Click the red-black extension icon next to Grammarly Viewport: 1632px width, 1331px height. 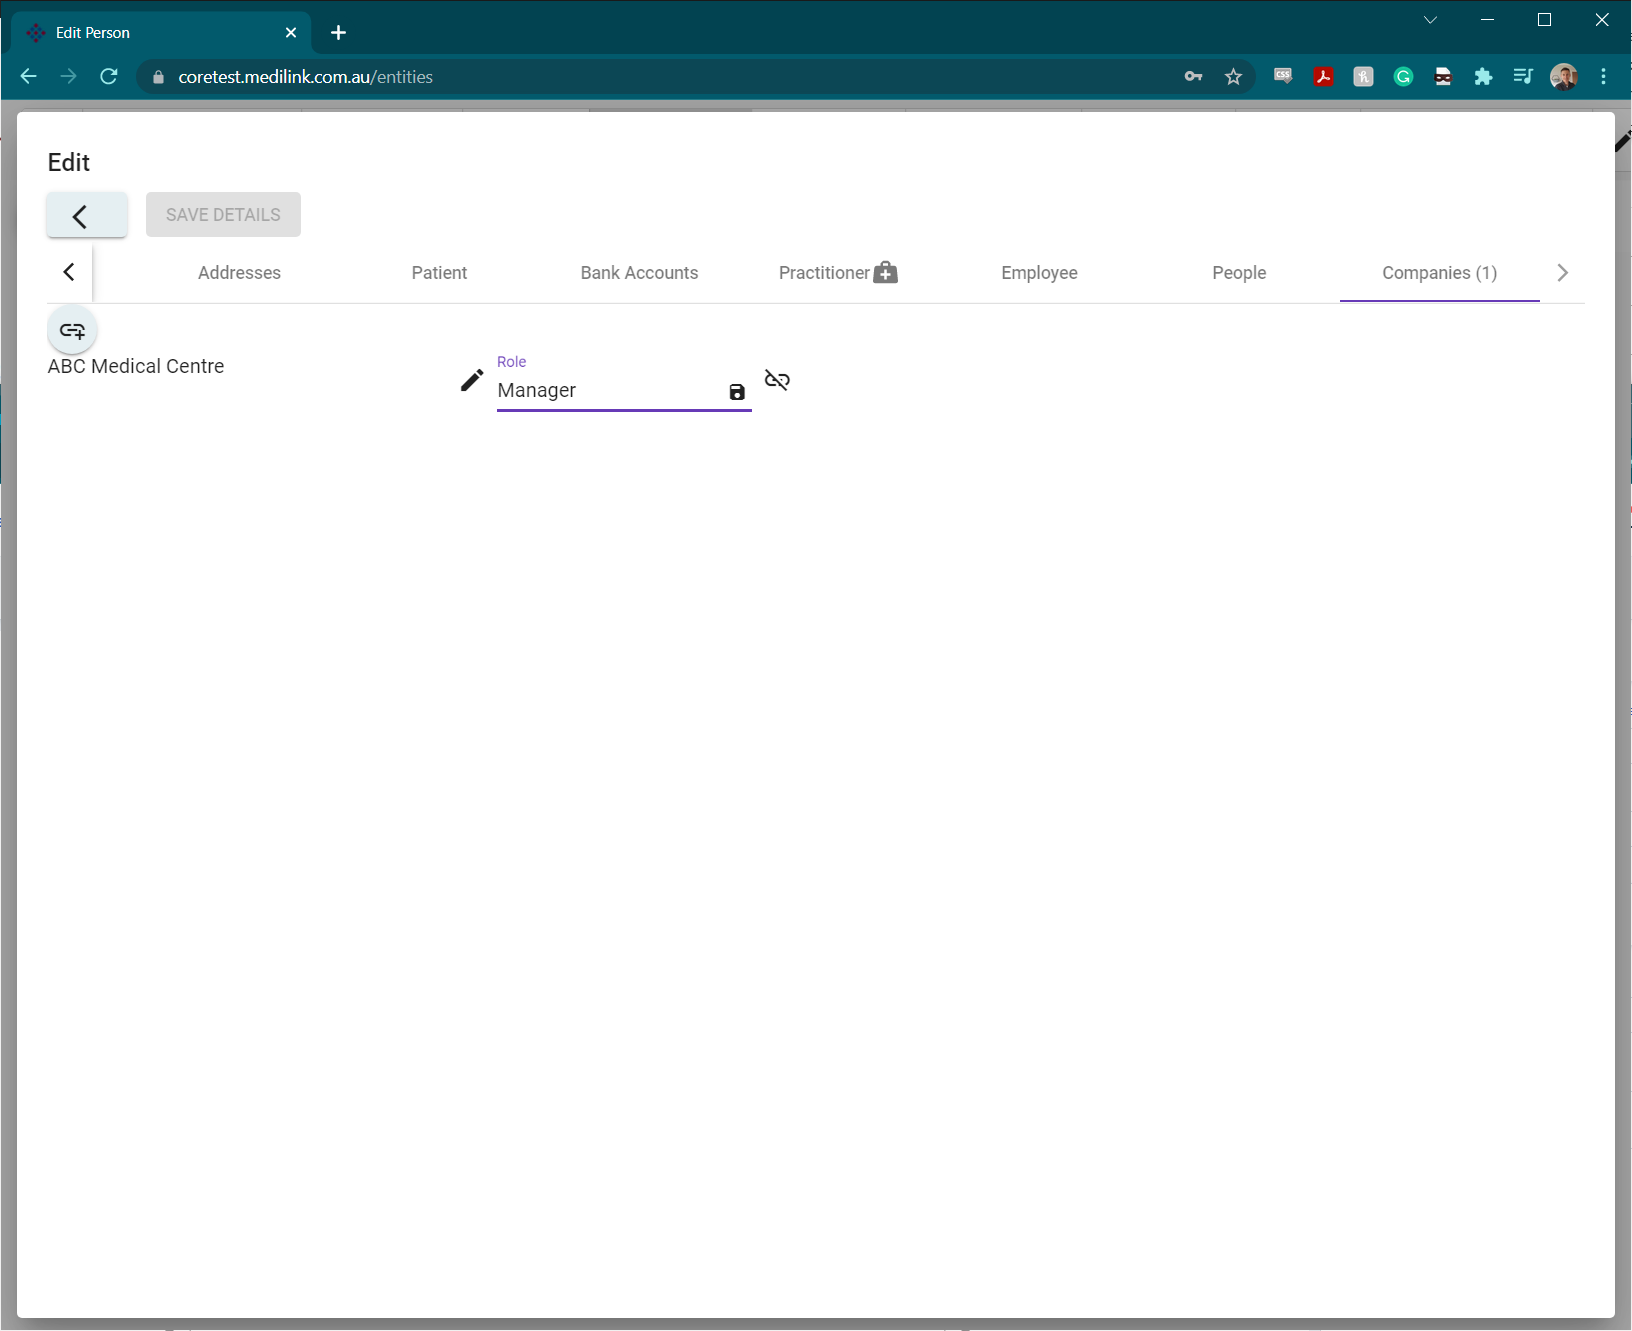point(1443,76)
